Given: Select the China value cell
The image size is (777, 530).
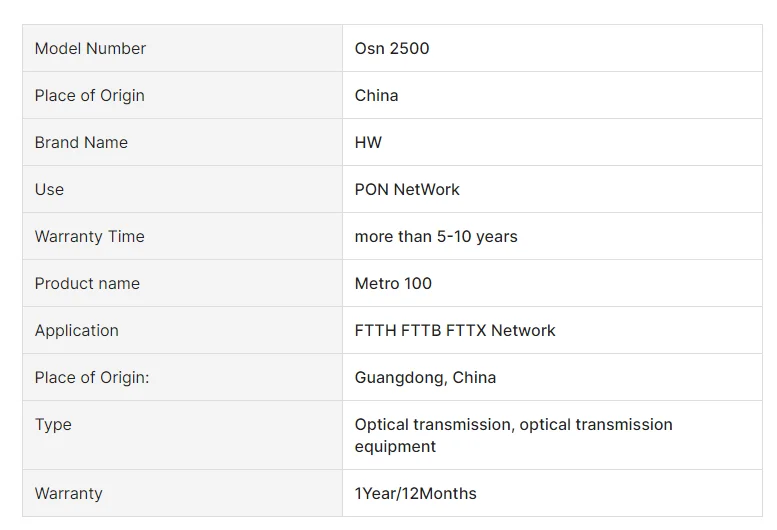Looking at the screenshot, I should click(x=553, y=95).
